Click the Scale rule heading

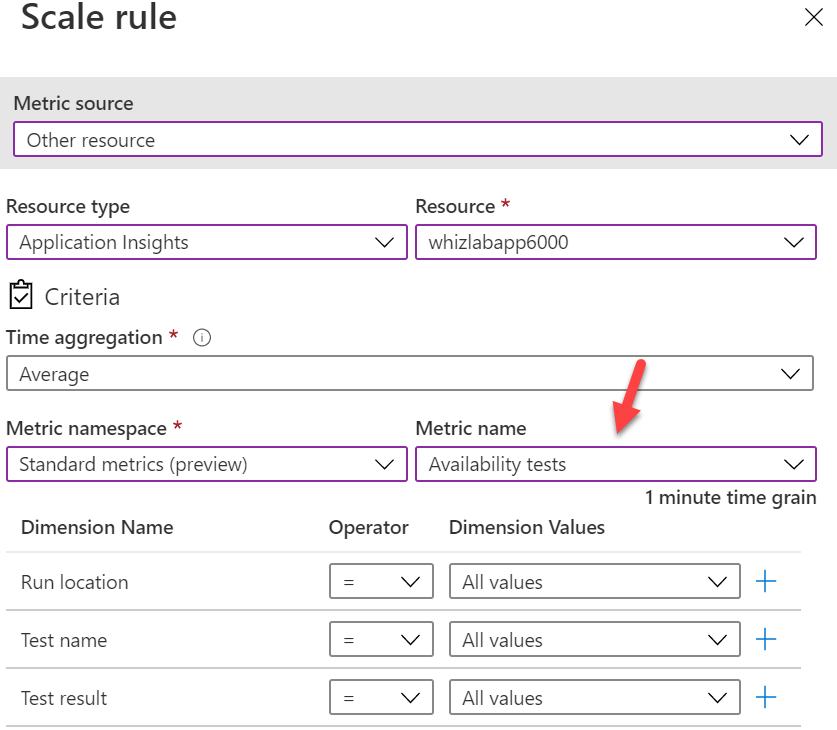(x=98, y=18)
